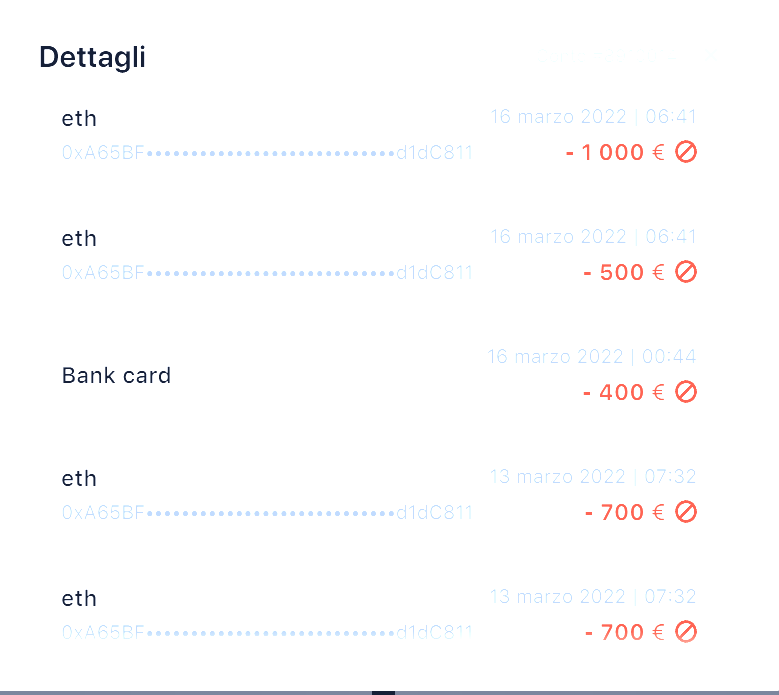This screenshot has width=779, height=695.
Task: Click the -400 € amount
Action: coord(623,393)
